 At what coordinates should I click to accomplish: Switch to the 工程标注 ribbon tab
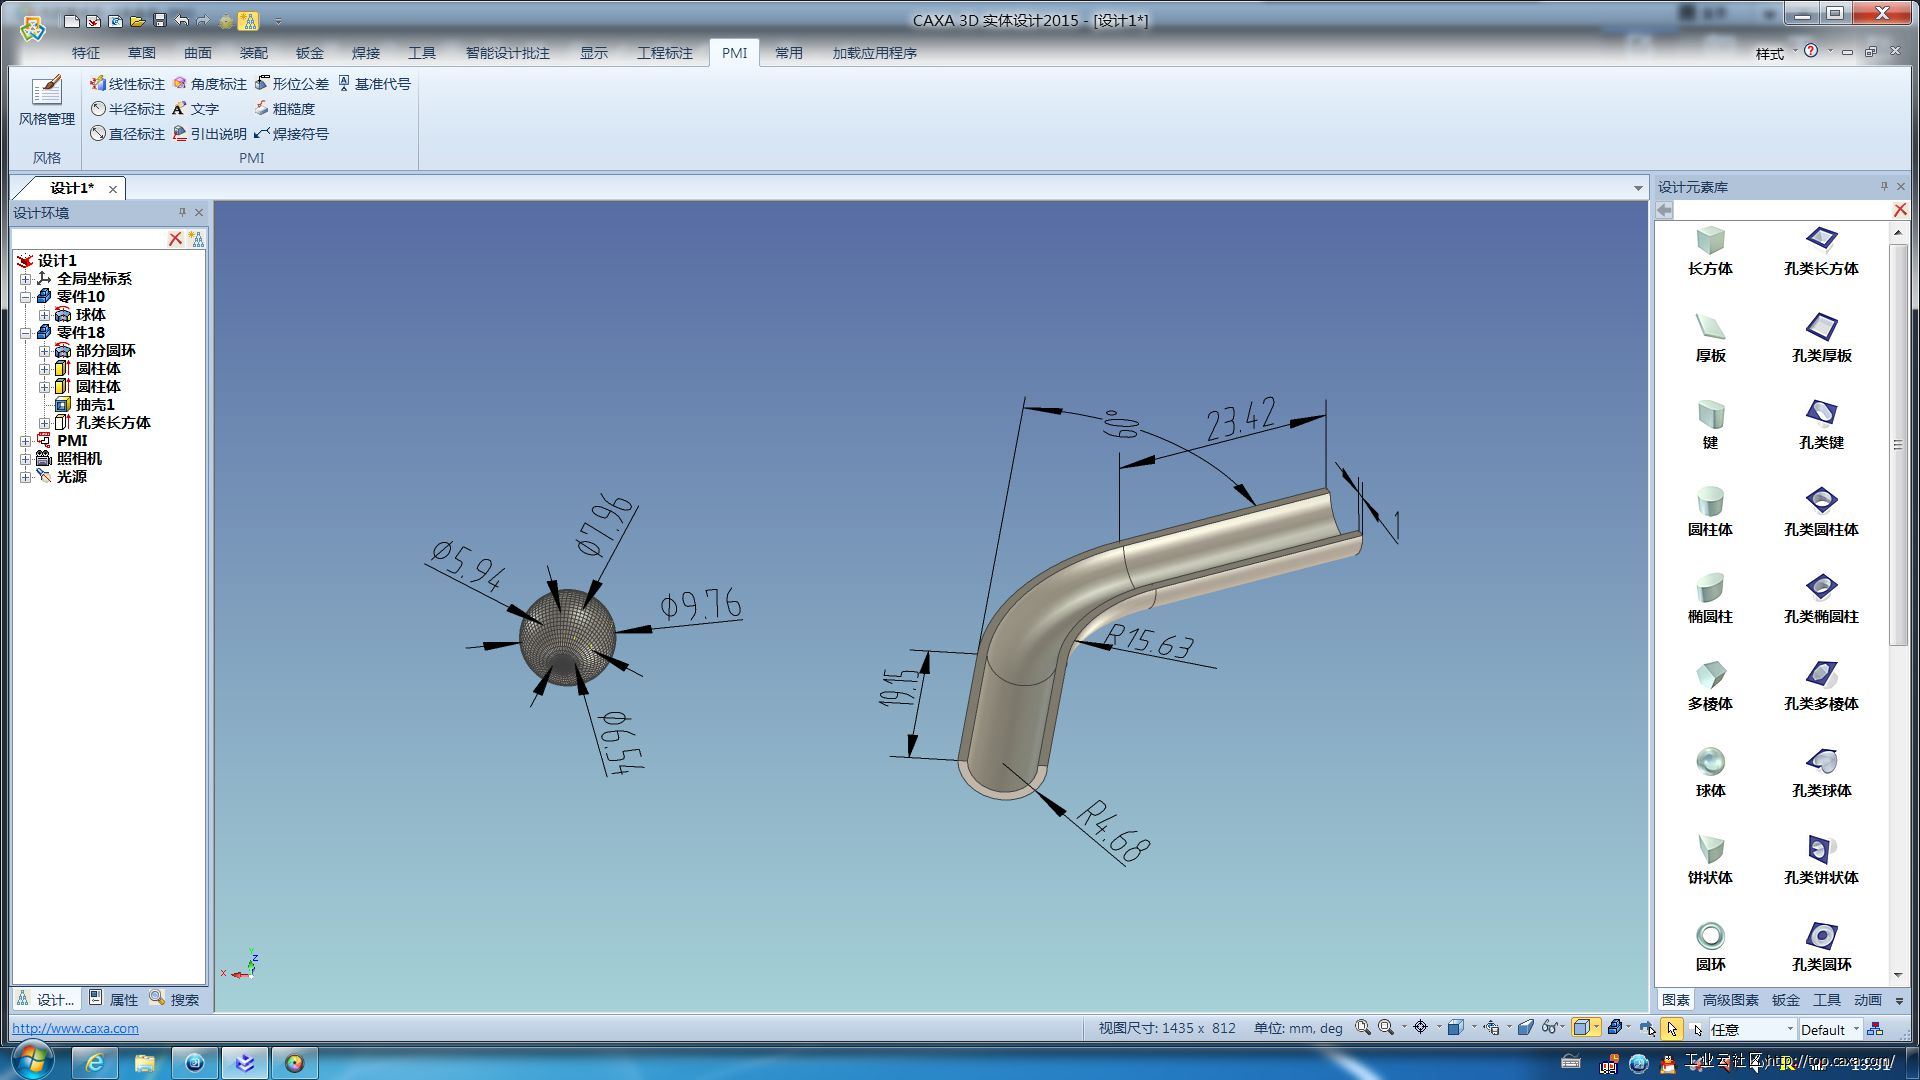[665, 53]
